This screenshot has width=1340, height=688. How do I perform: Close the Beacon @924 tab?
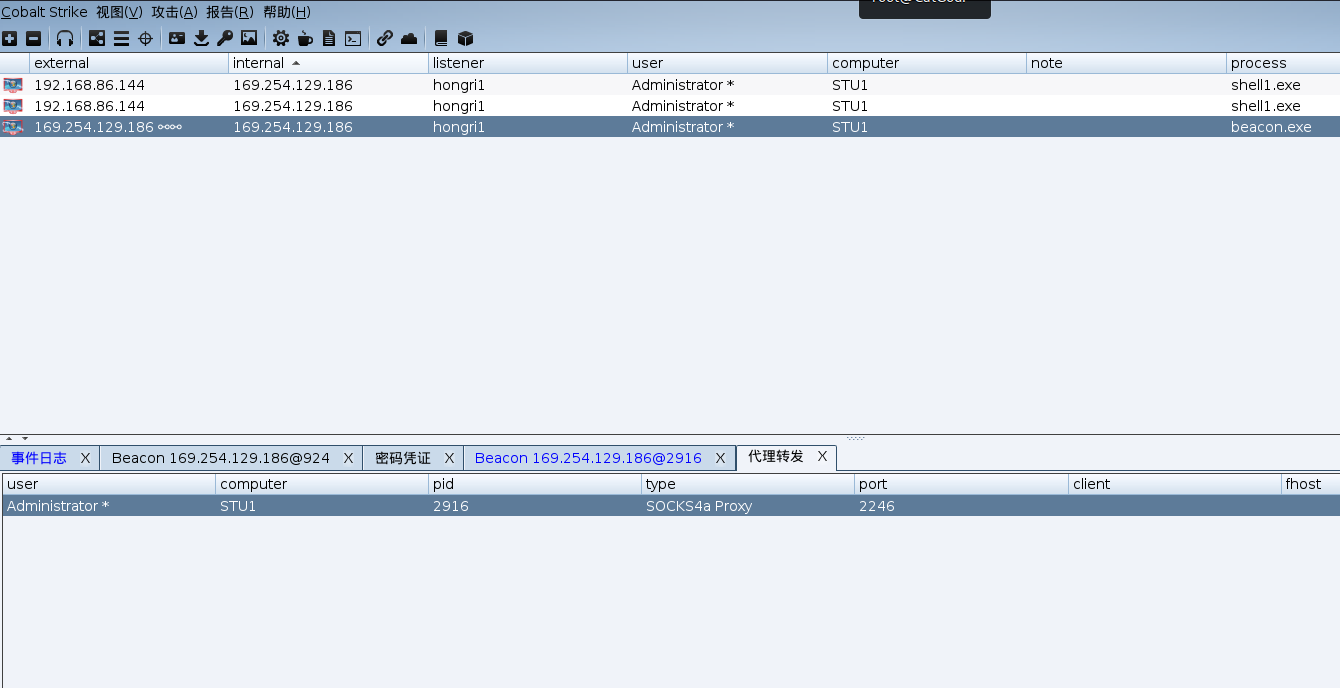348,458
